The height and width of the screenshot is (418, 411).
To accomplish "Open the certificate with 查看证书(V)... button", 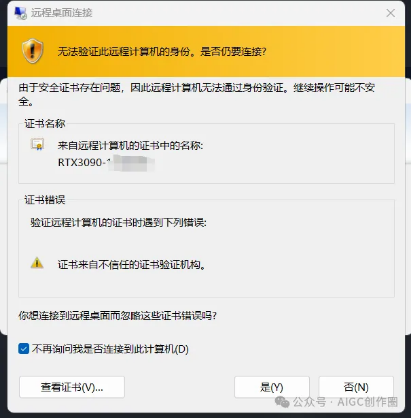I will (x=72, y=387).
